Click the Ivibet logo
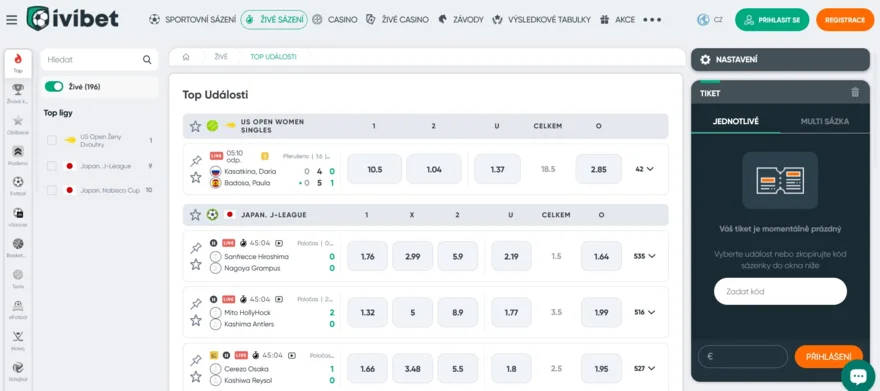Viewport: 880px width, 391px height. coord(72,19)
